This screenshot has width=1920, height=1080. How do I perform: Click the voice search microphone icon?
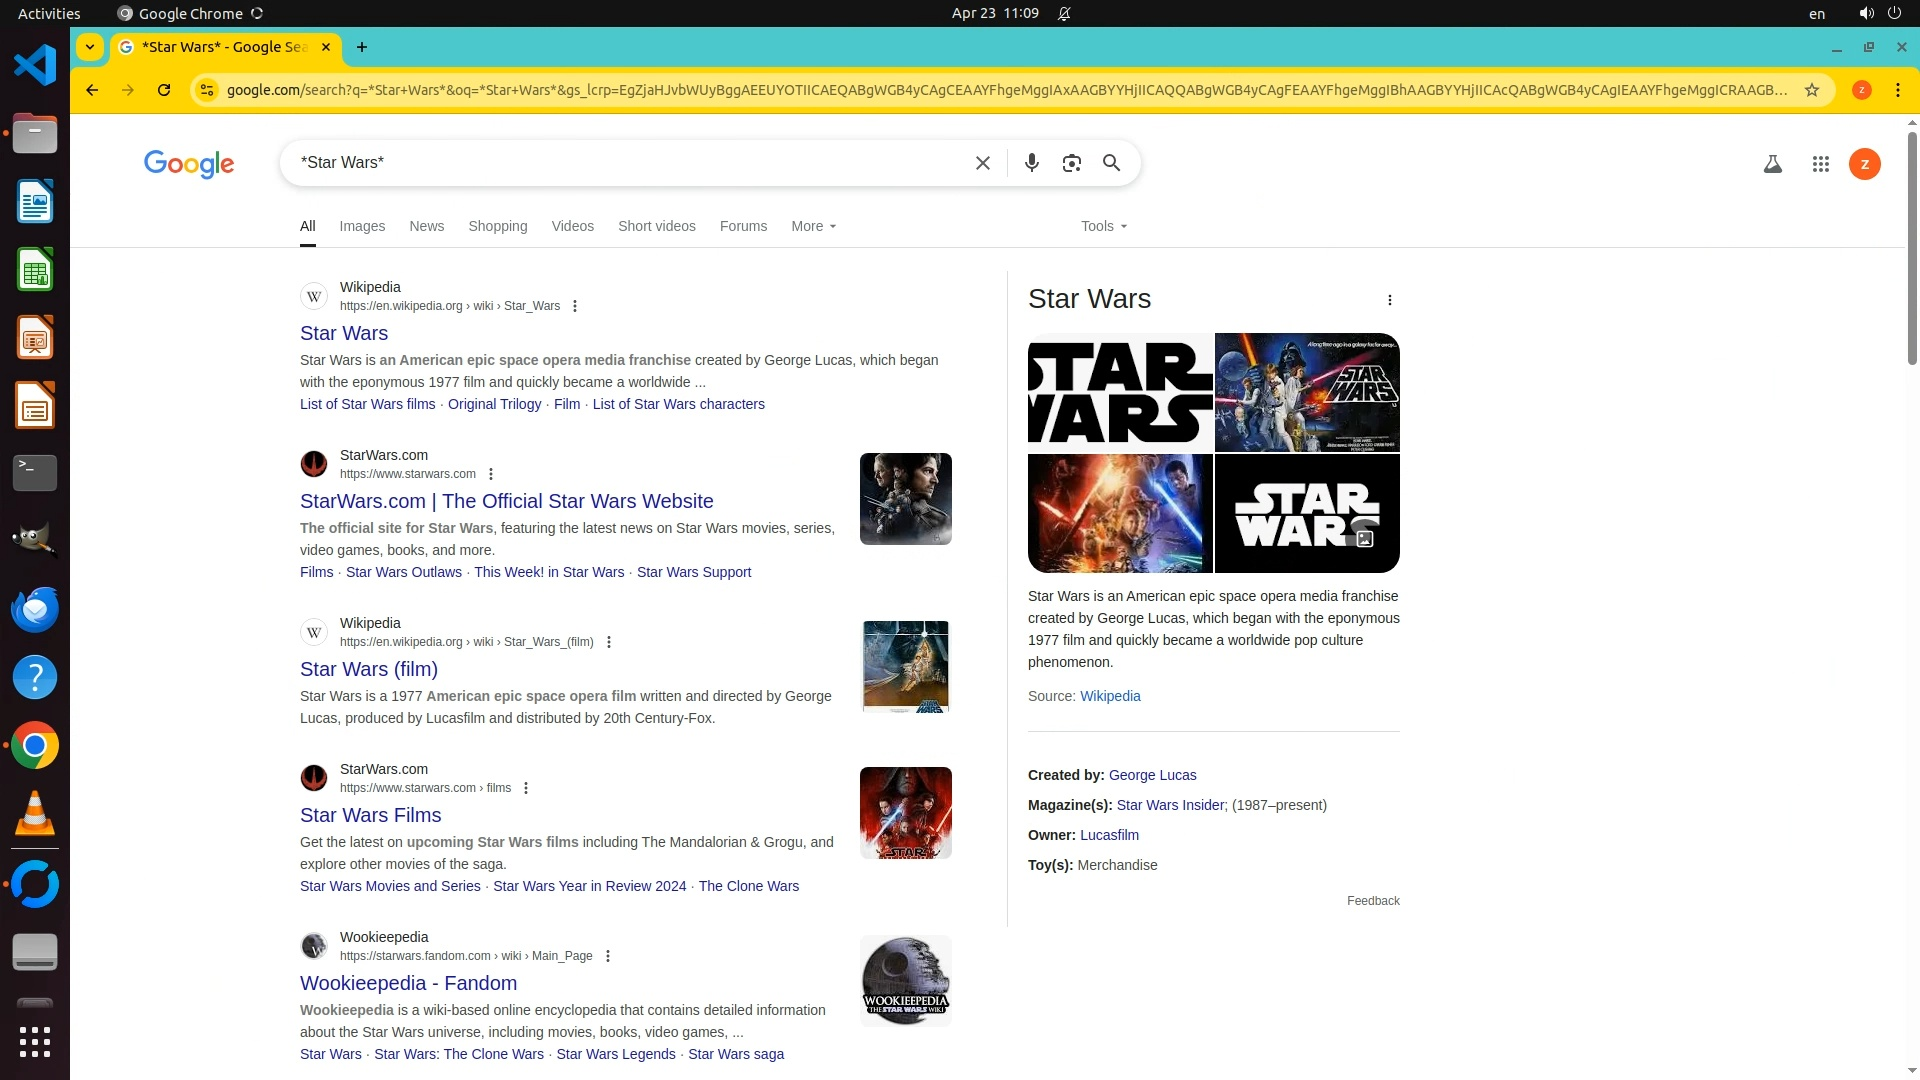point(1031,163)
